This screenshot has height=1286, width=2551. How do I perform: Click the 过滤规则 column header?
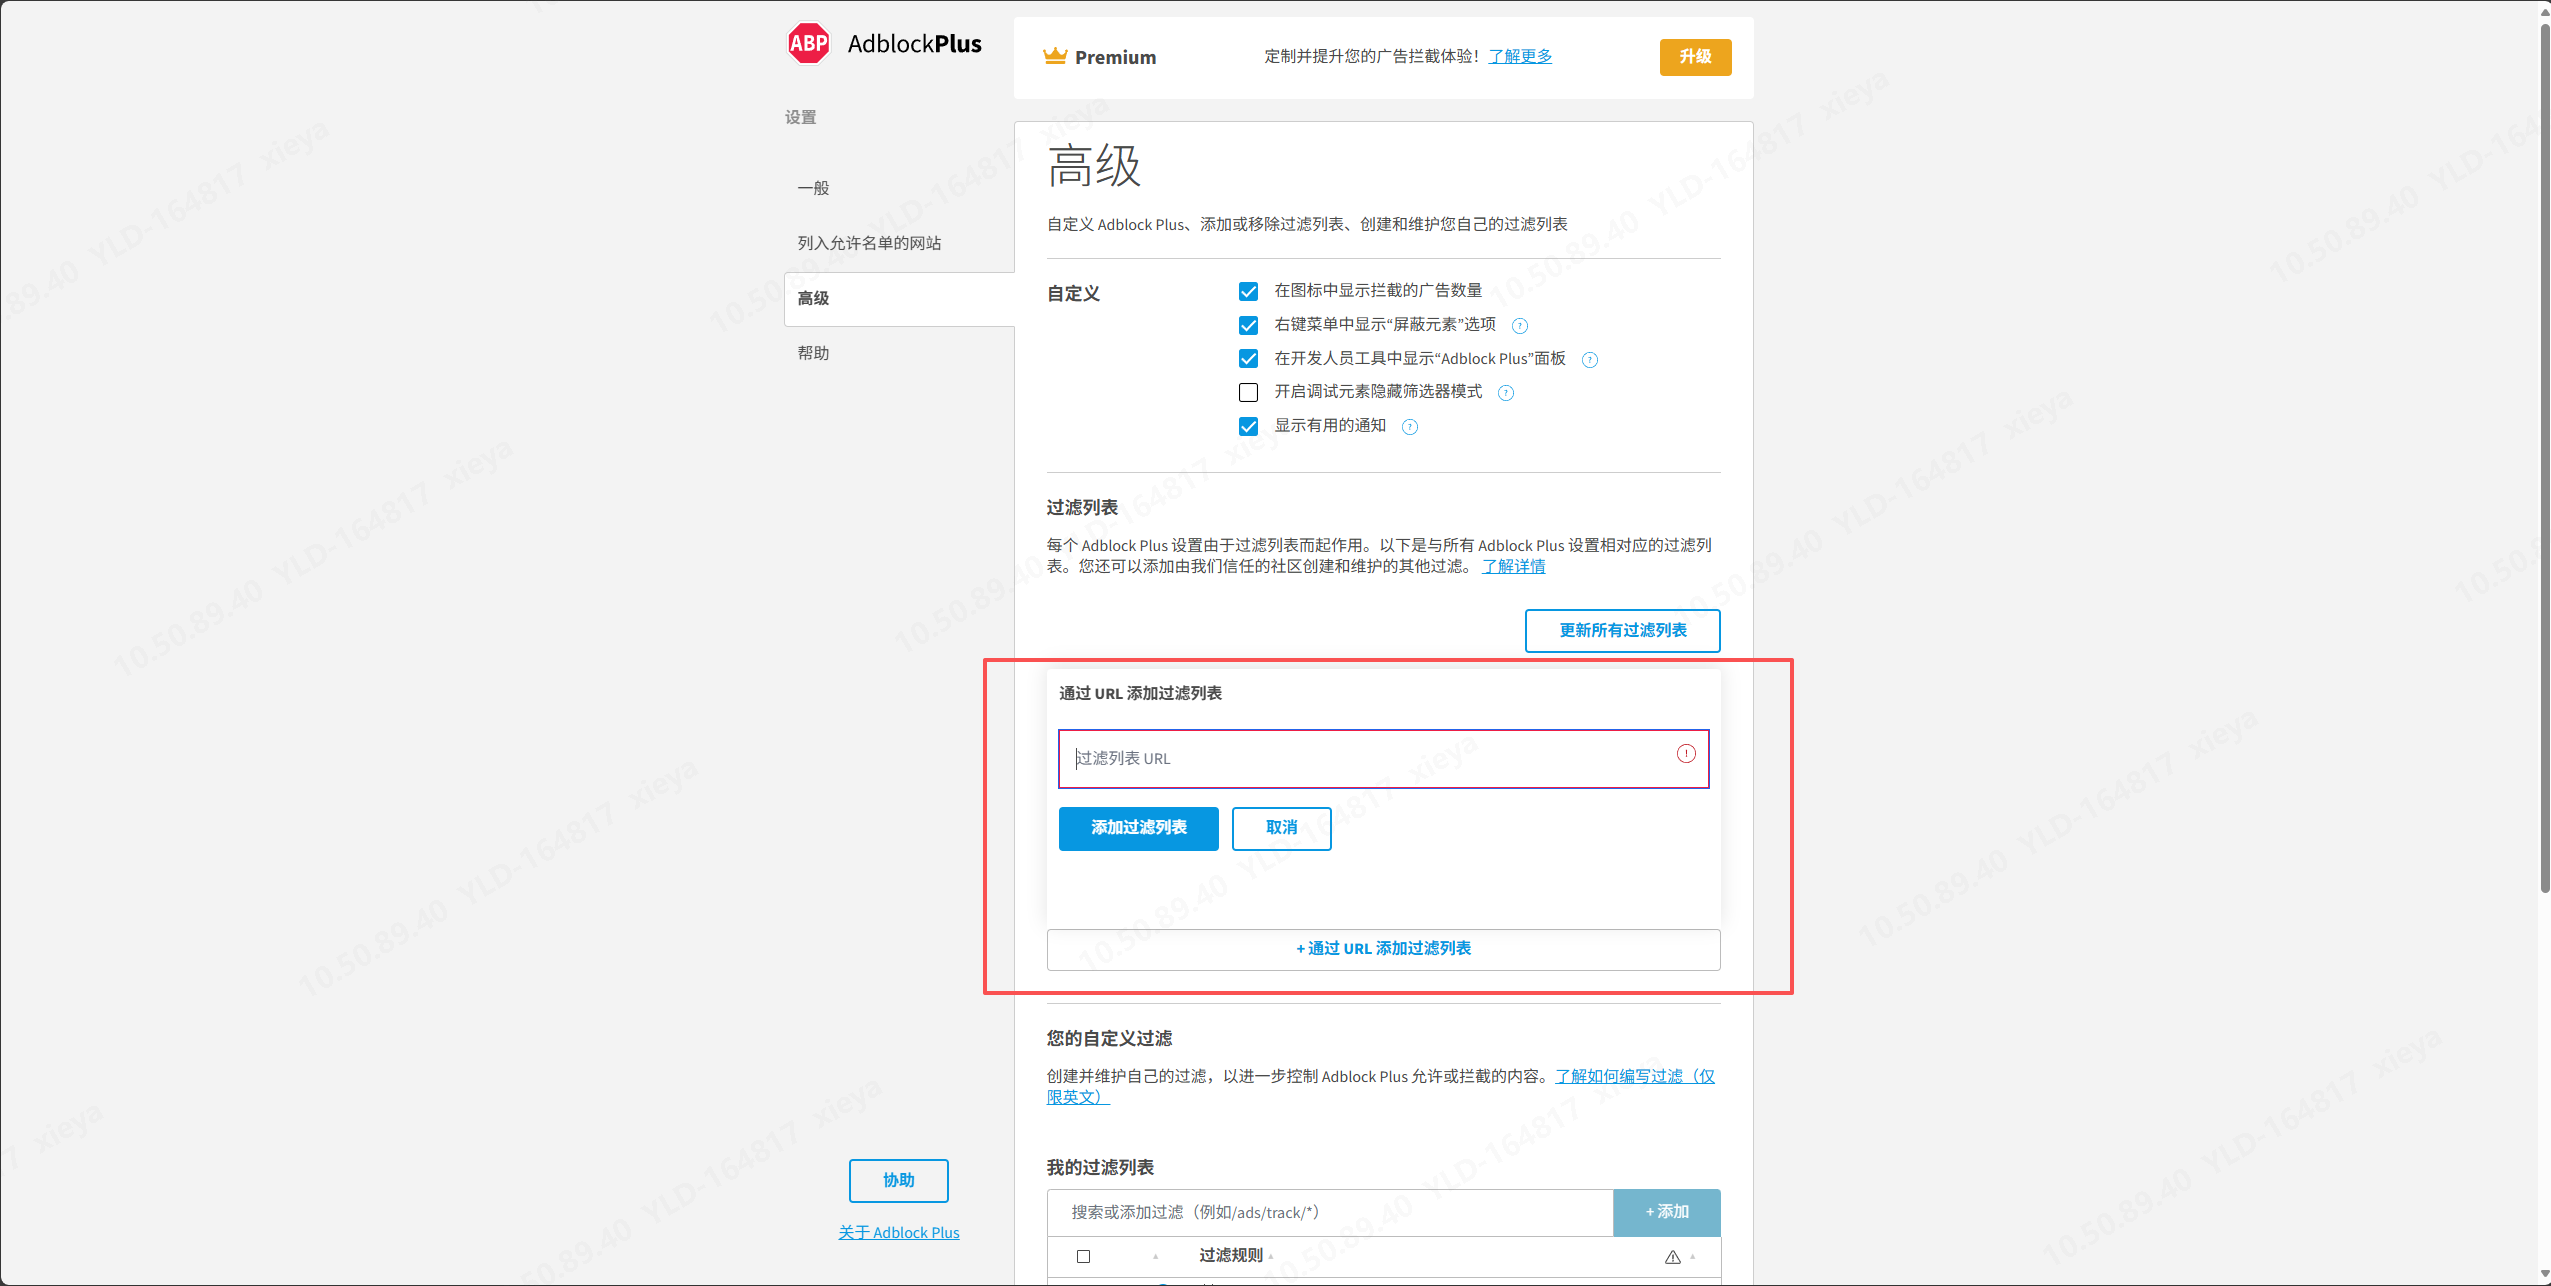pyautogui.click(x=1230, y=1256)
